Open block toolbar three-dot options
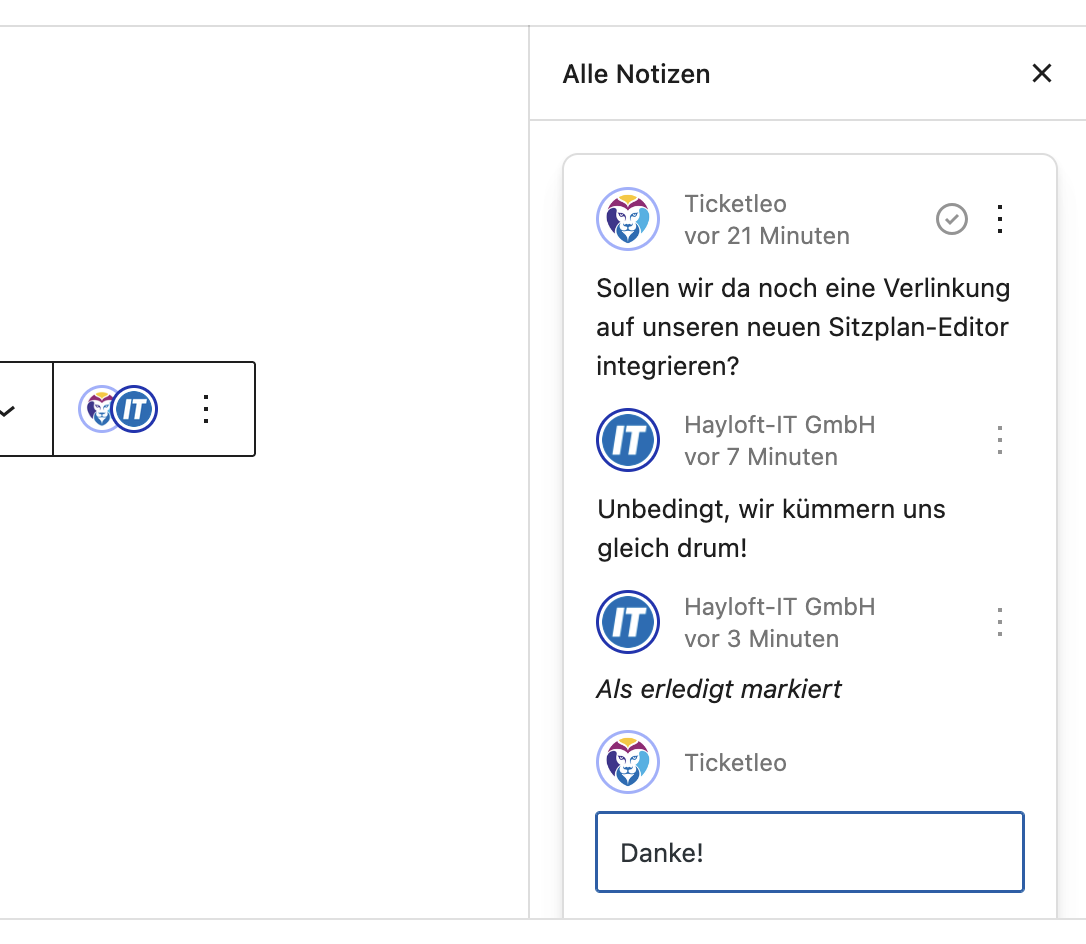 (206, 409)
